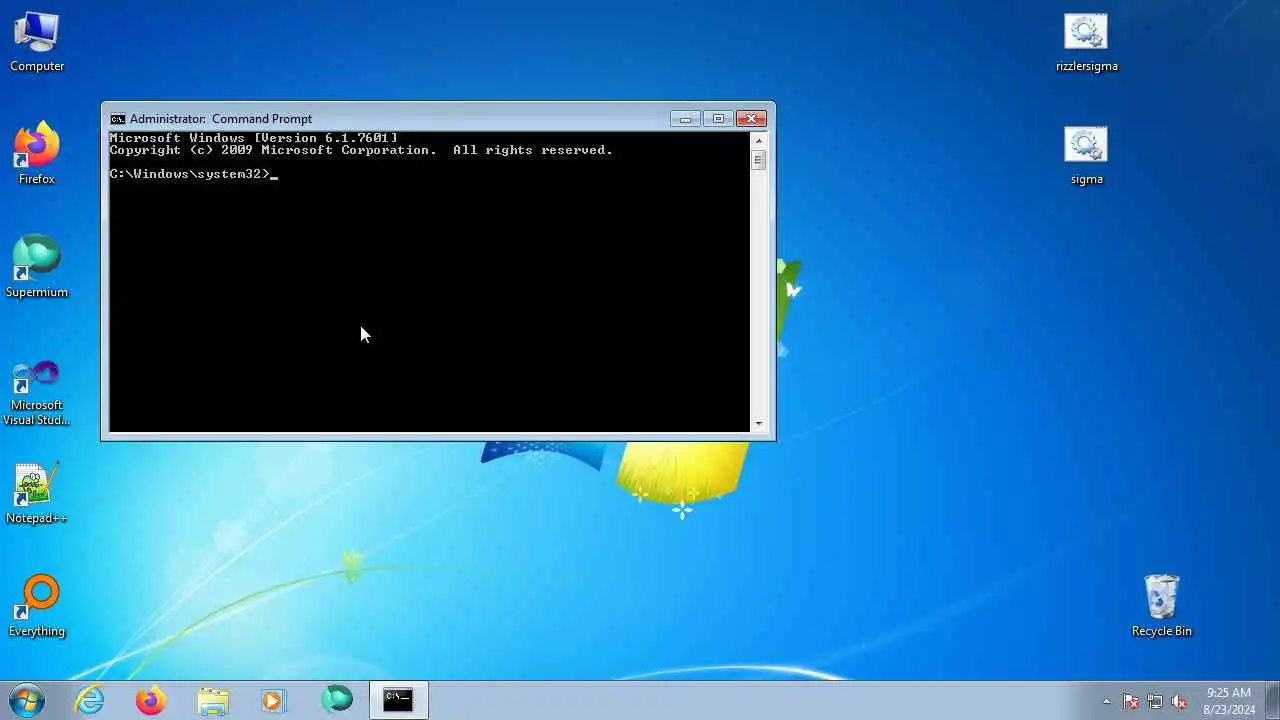Select the Microsoft Visual Studio desktop shortcut

(37, 391)
